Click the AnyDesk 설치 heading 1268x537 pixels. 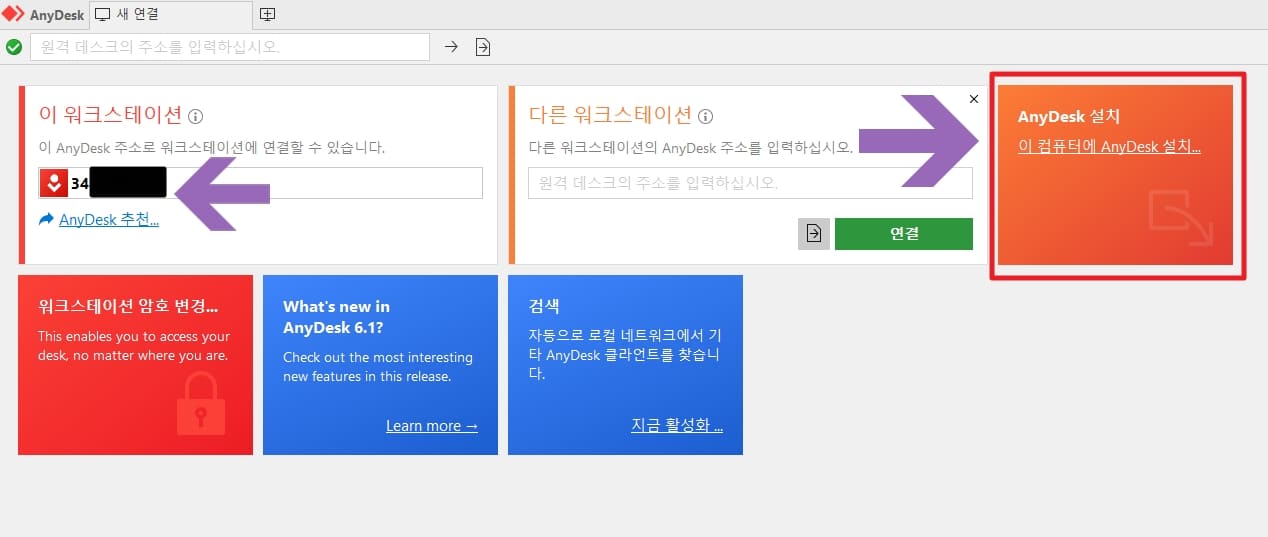click(x=1069, y=116)
